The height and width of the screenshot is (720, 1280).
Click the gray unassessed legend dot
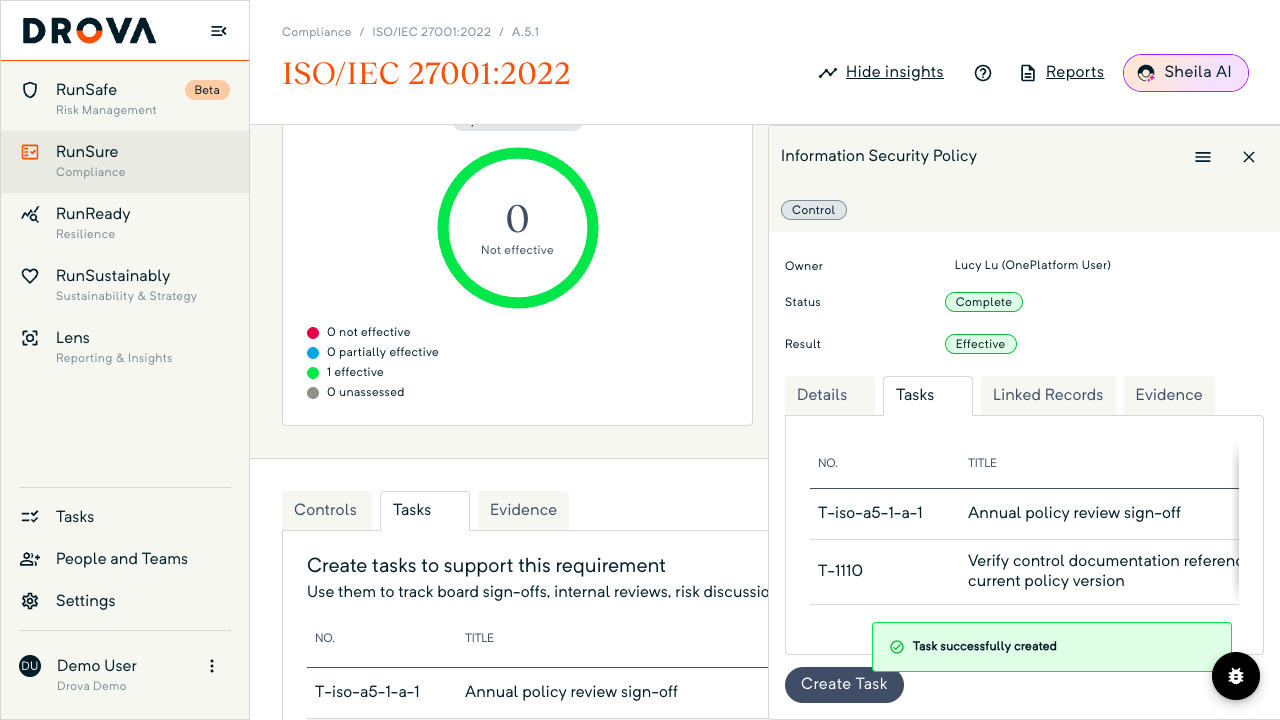313,393
